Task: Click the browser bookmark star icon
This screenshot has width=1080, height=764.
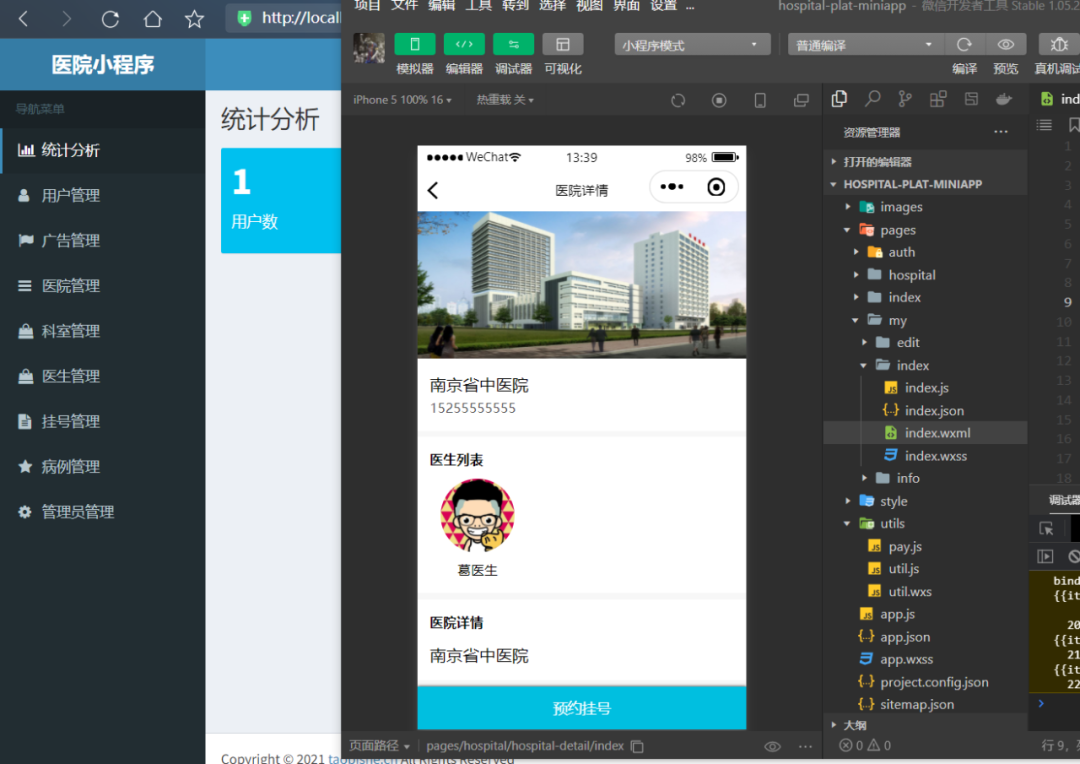Action: (194, 19)
